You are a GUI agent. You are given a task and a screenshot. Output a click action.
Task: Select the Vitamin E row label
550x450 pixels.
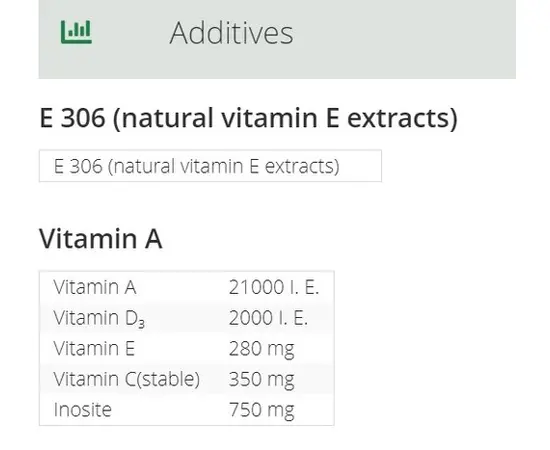click(94, 348)
